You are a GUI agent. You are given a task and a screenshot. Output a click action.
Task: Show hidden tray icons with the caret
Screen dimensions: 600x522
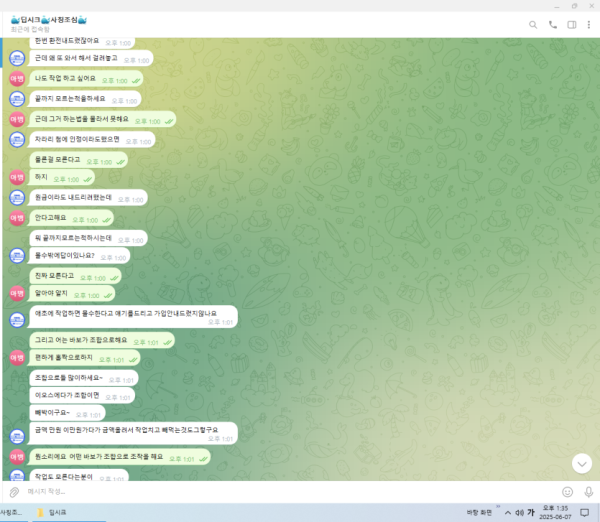point(508,512)
